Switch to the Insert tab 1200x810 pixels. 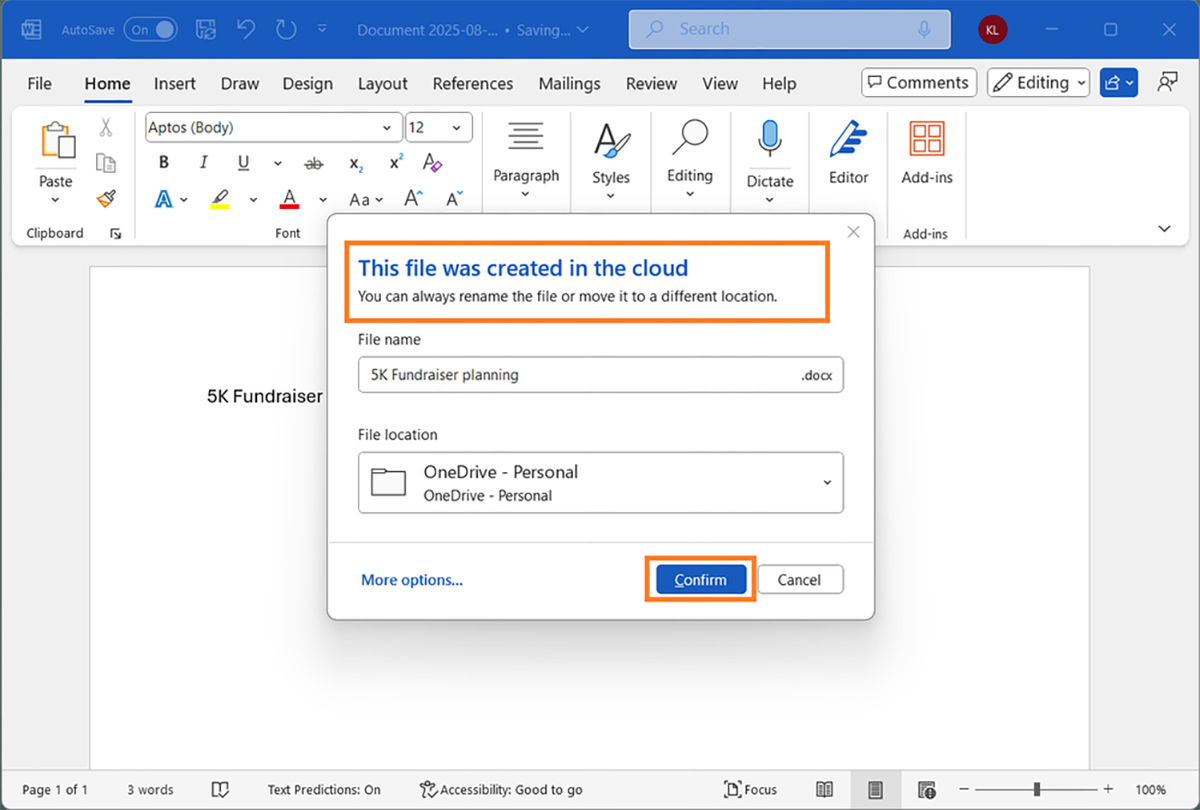175,83
